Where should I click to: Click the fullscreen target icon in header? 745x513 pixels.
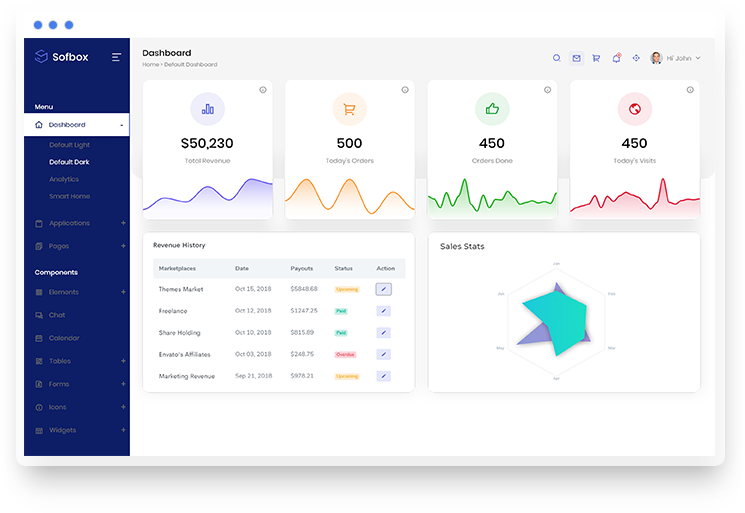tap(635, 58)
